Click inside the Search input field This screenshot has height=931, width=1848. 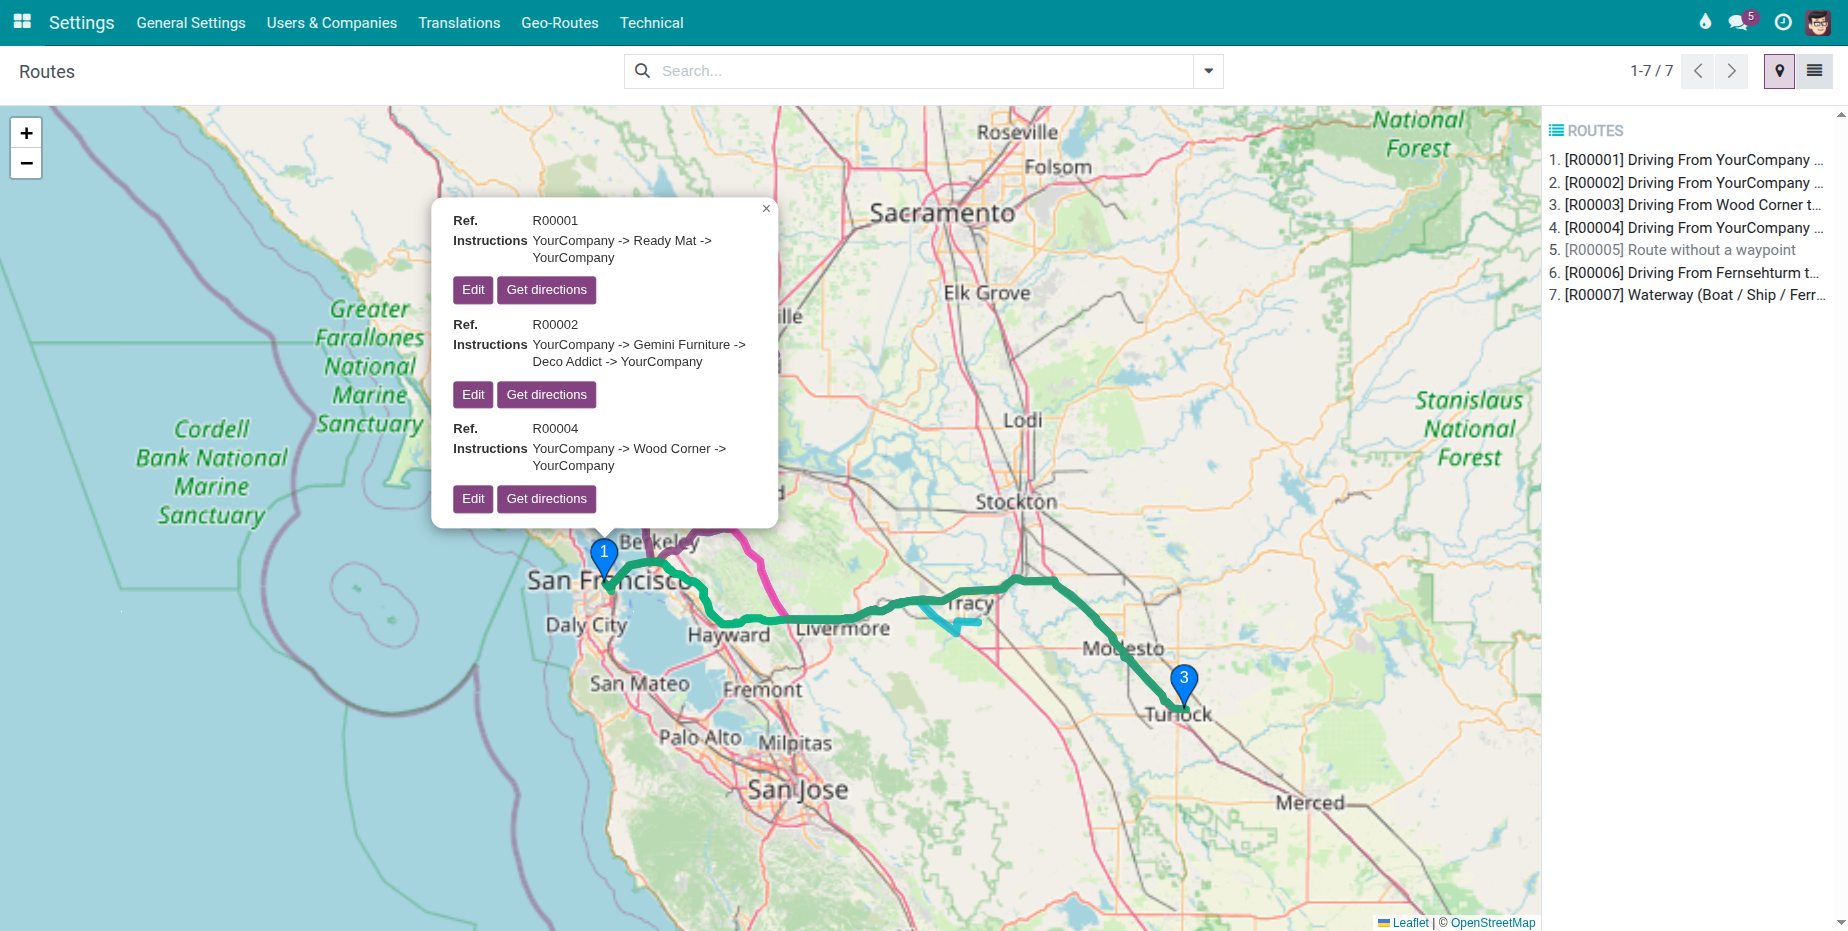tap(900, 71)
